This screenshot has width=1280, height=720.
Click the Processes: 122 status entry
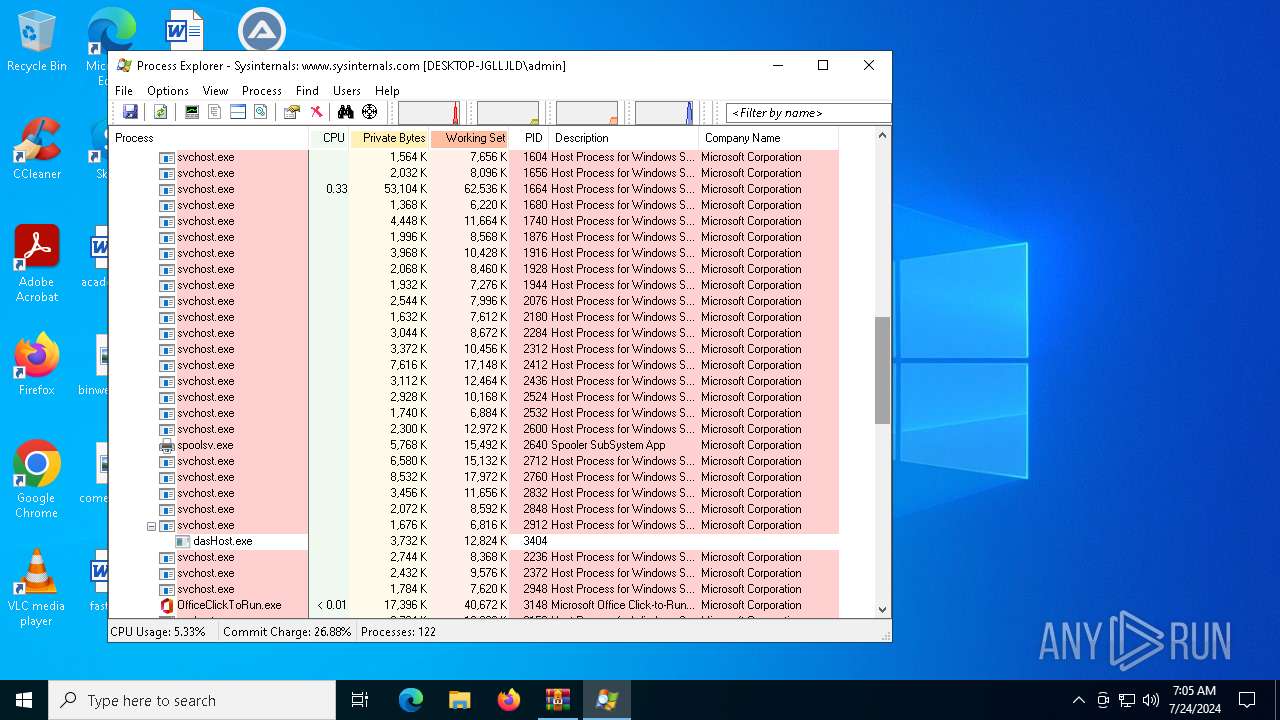(x=398, y=632)
